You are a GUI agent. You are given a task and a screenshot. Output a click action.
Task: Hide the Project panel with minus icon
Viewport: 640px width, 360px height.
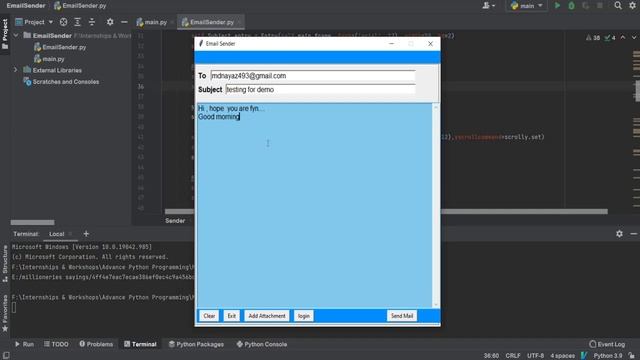[124, 22]
